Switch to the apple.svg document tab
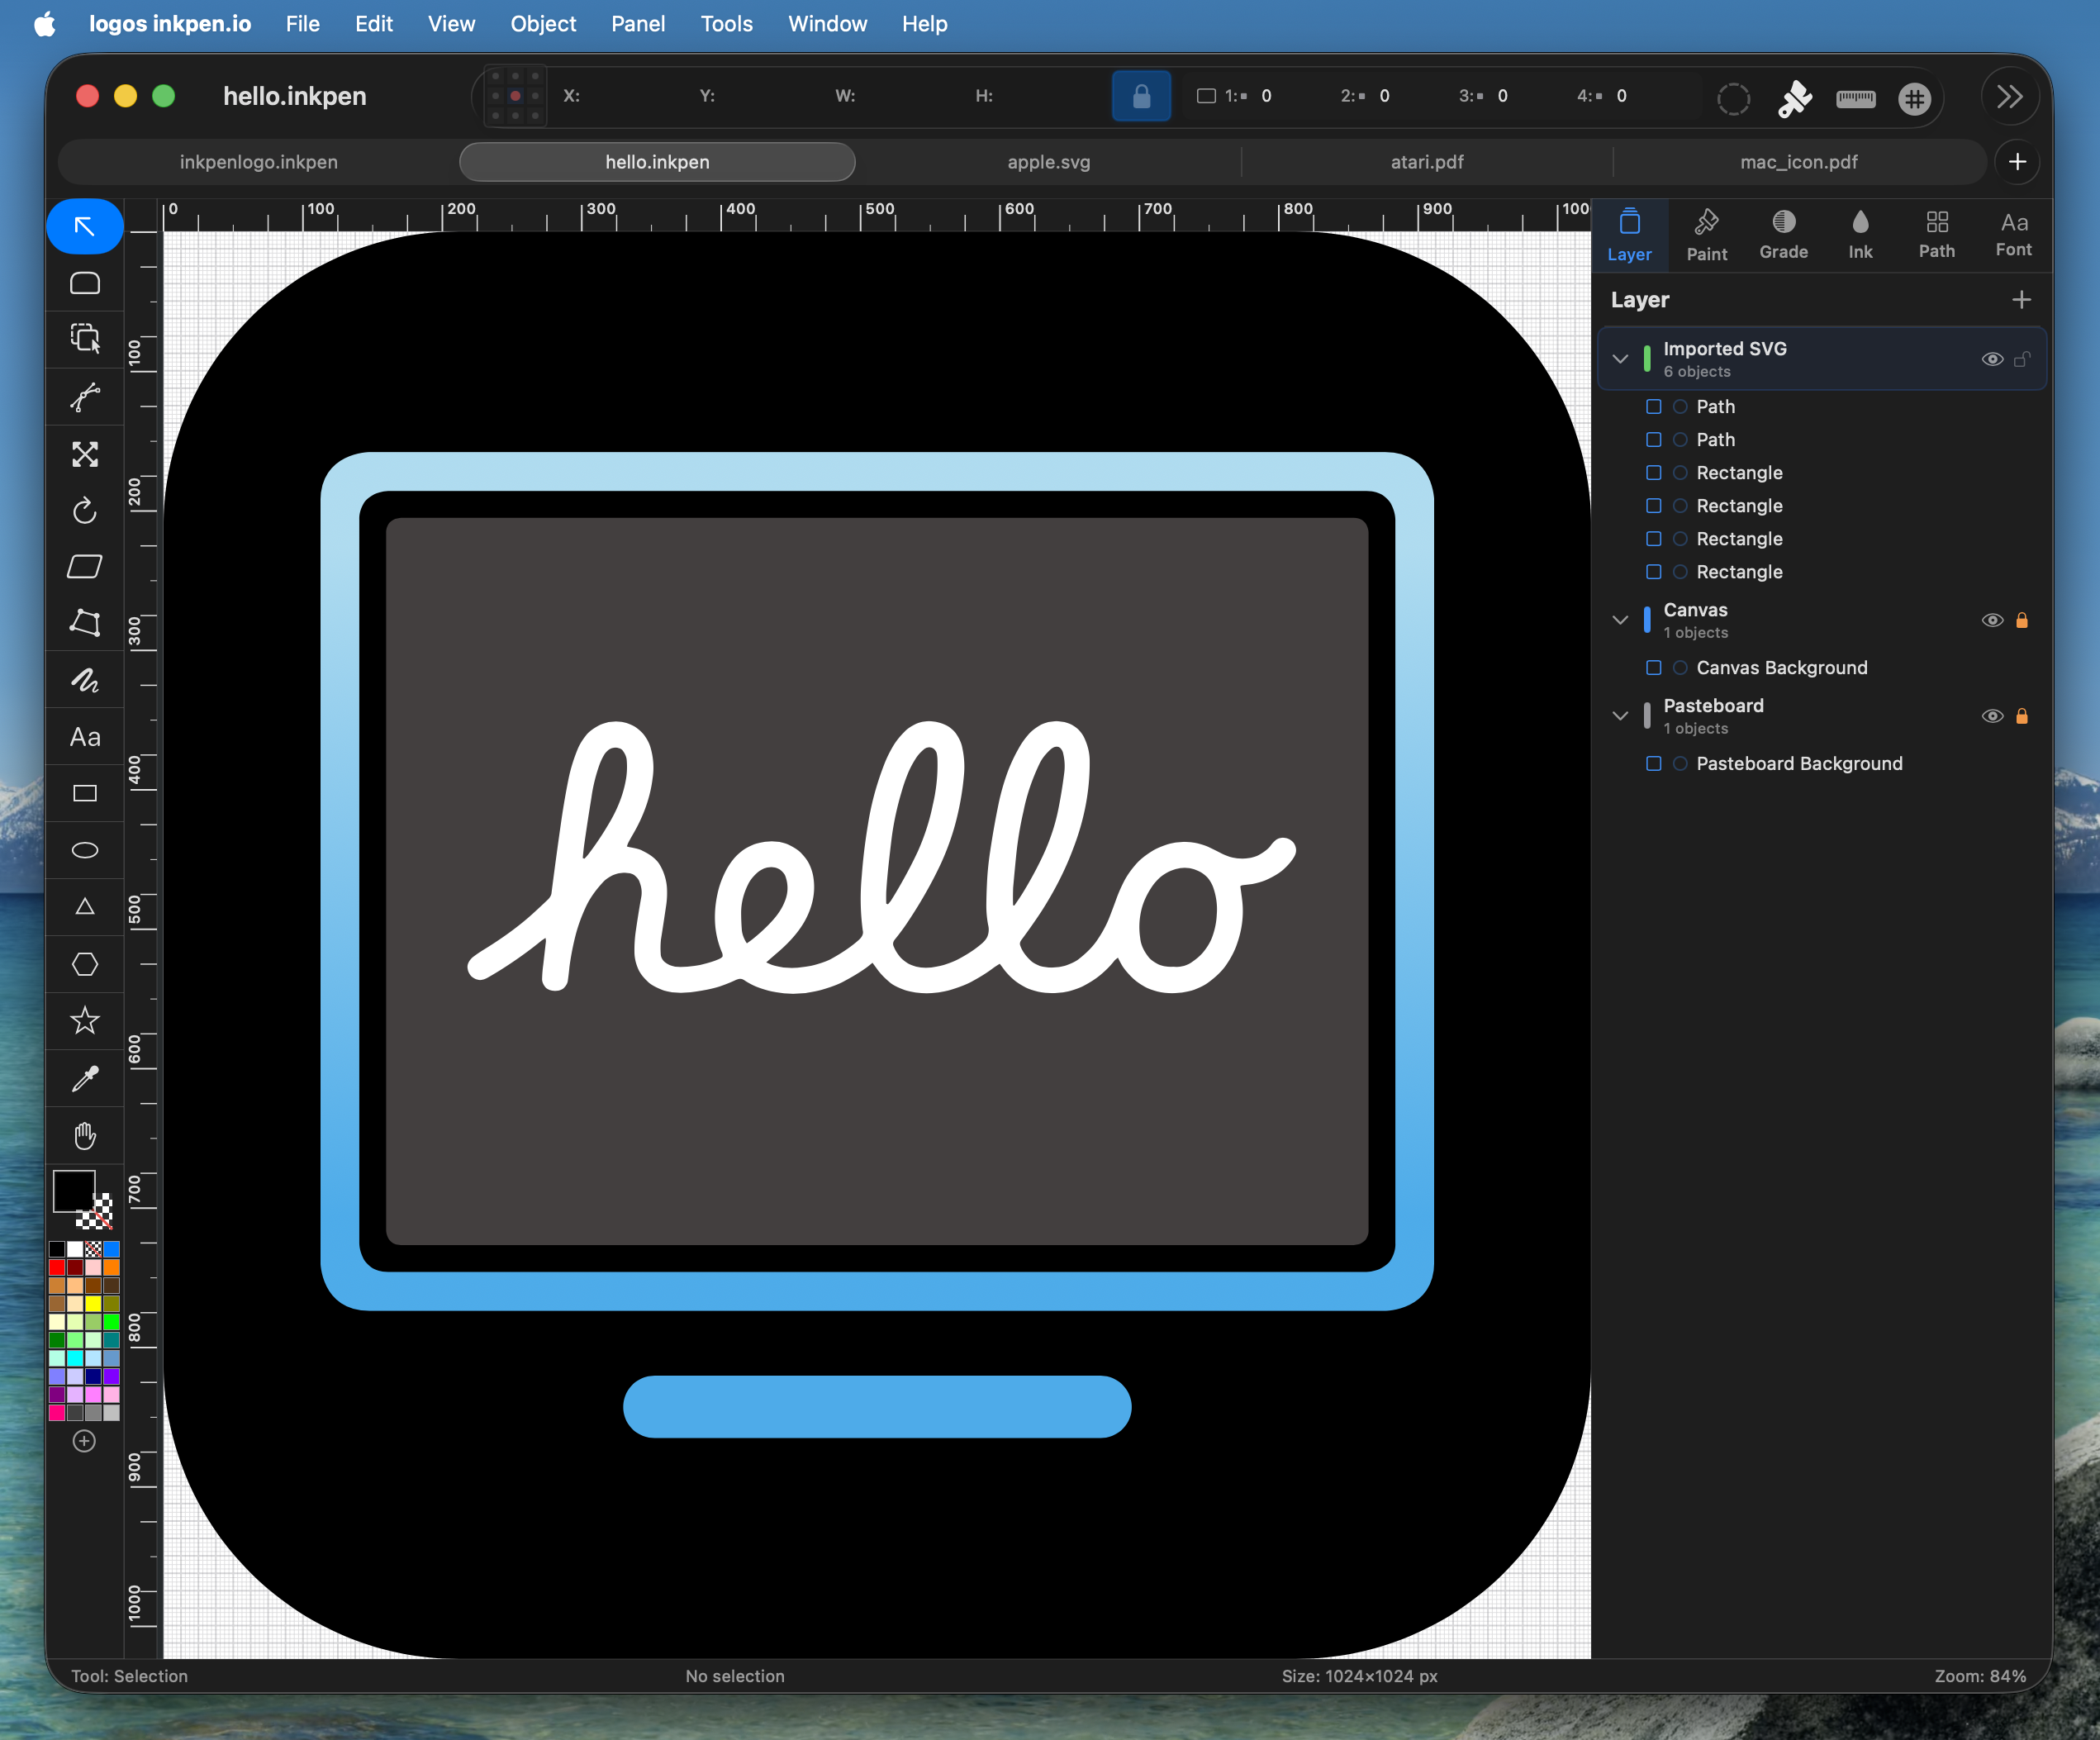2100x1740 pixels. (x=1048, y=162)
